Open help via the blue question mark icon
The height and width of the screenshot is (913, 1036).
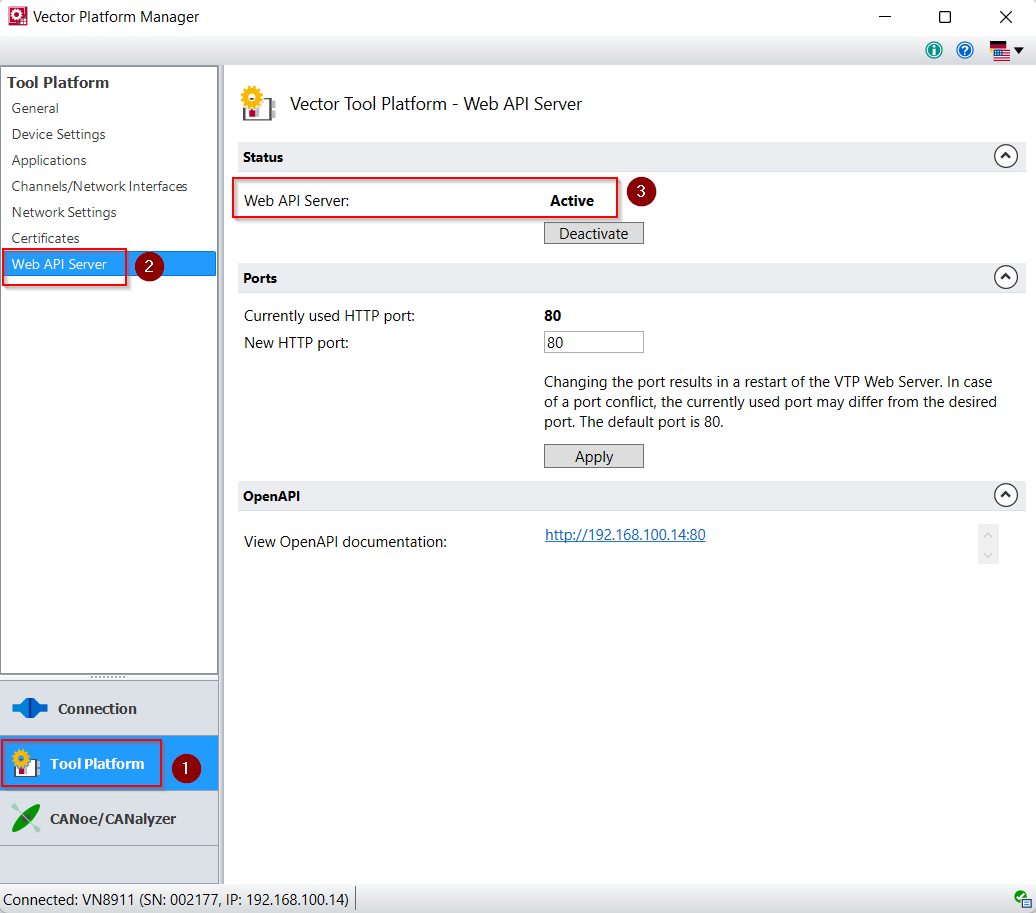[965, 50]
